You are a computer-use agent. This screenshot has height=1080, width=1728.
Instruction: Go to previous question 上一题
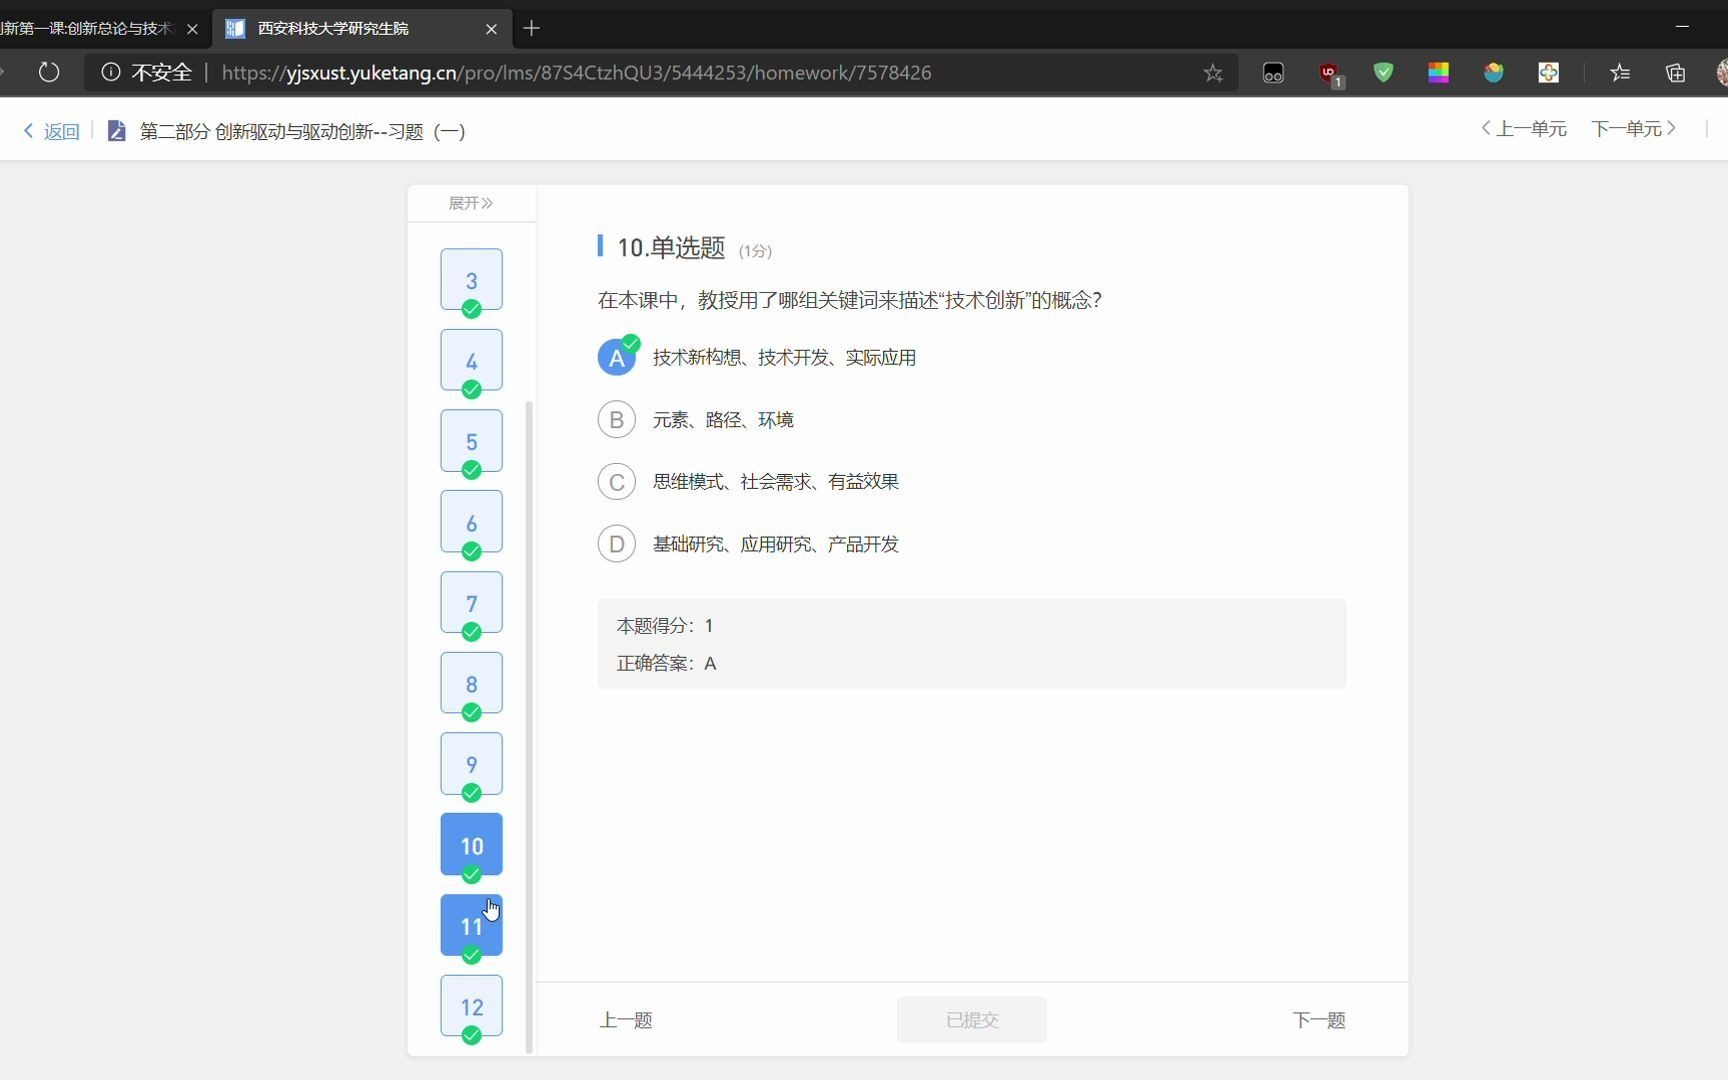coord(626,1020)
